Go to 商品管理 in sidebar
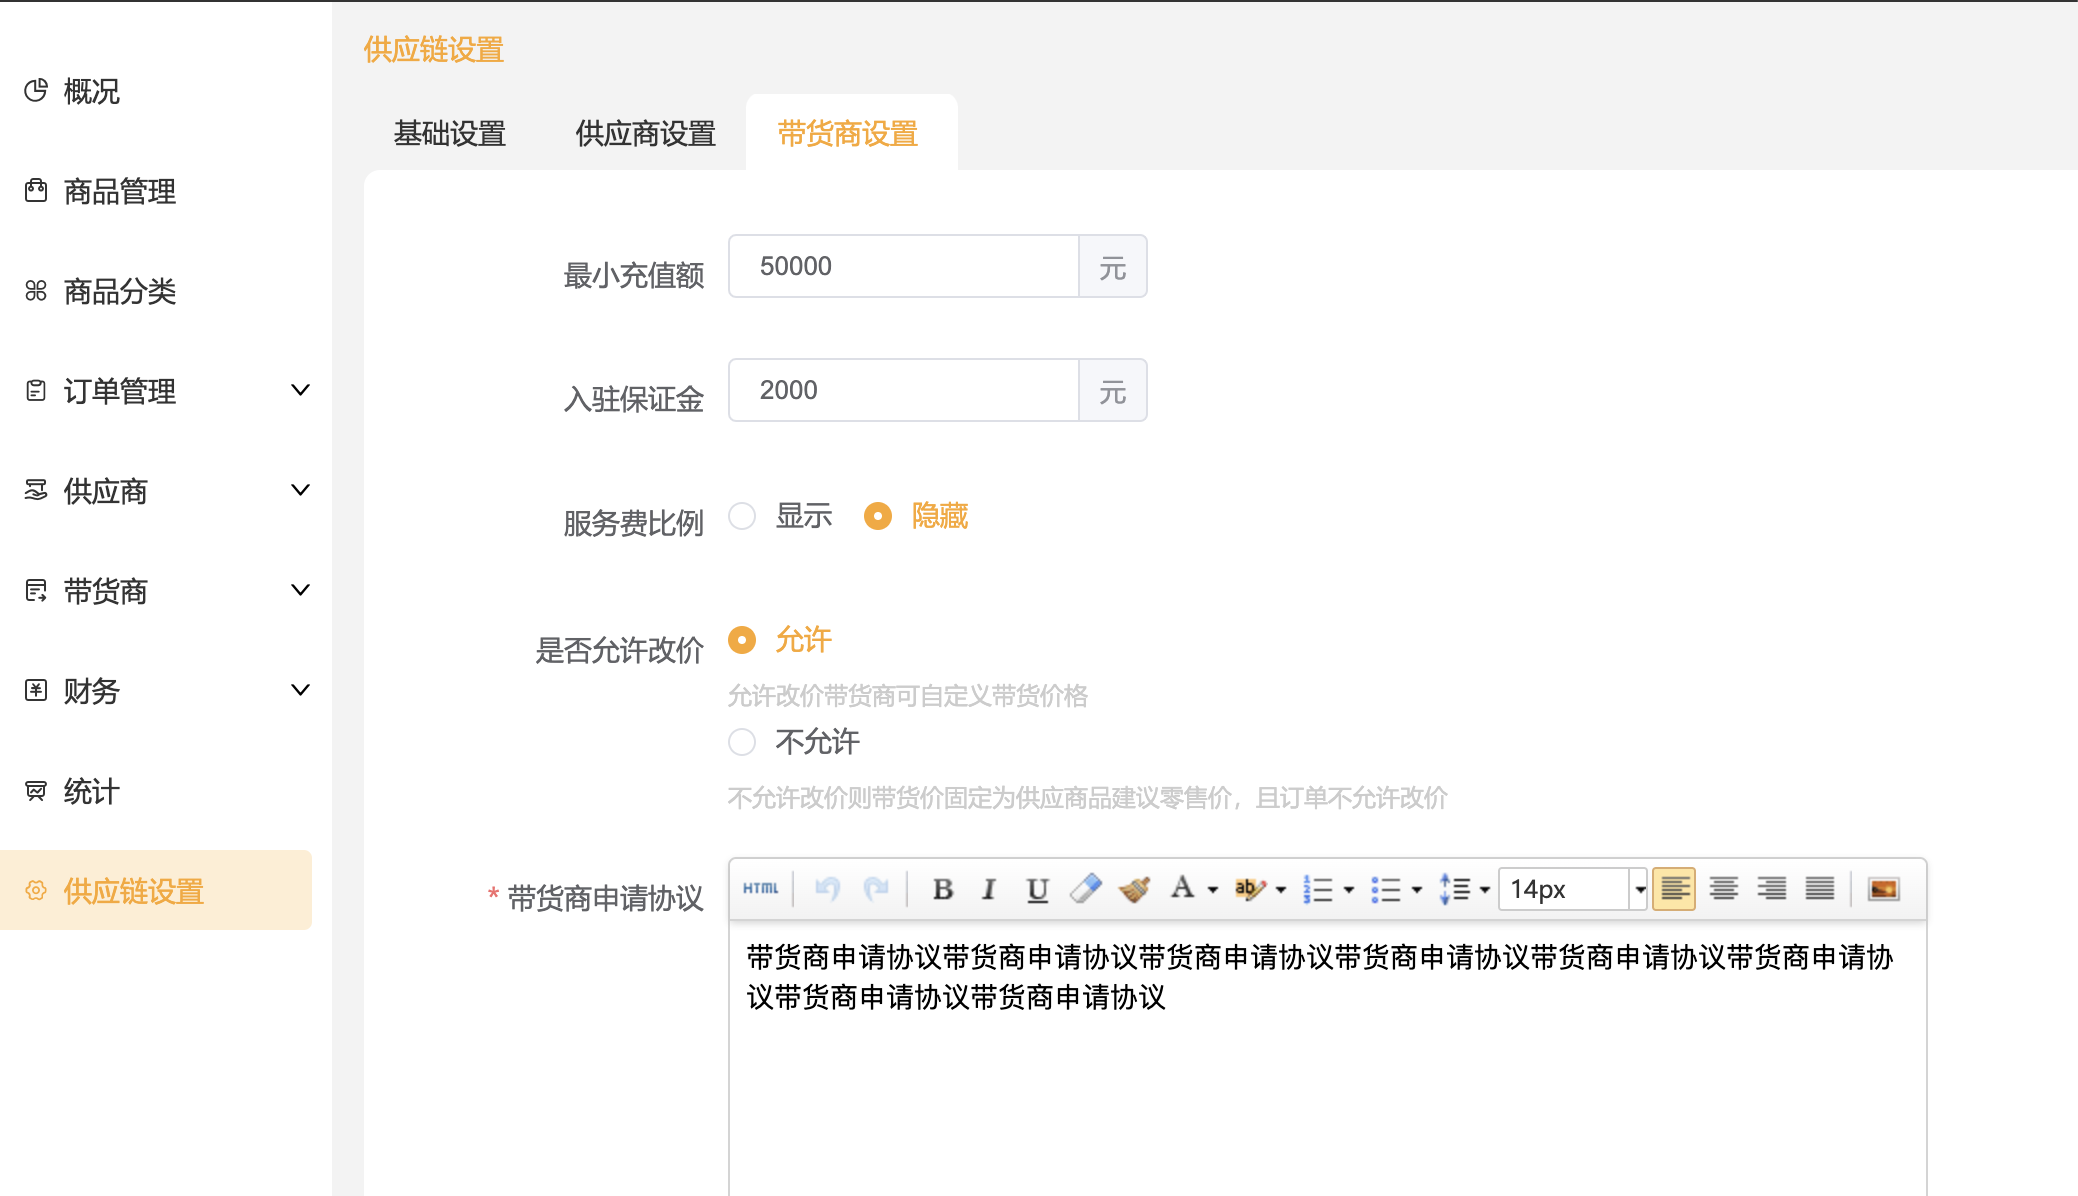The width and height of the screenshot is (2078, 1196). 120,191
